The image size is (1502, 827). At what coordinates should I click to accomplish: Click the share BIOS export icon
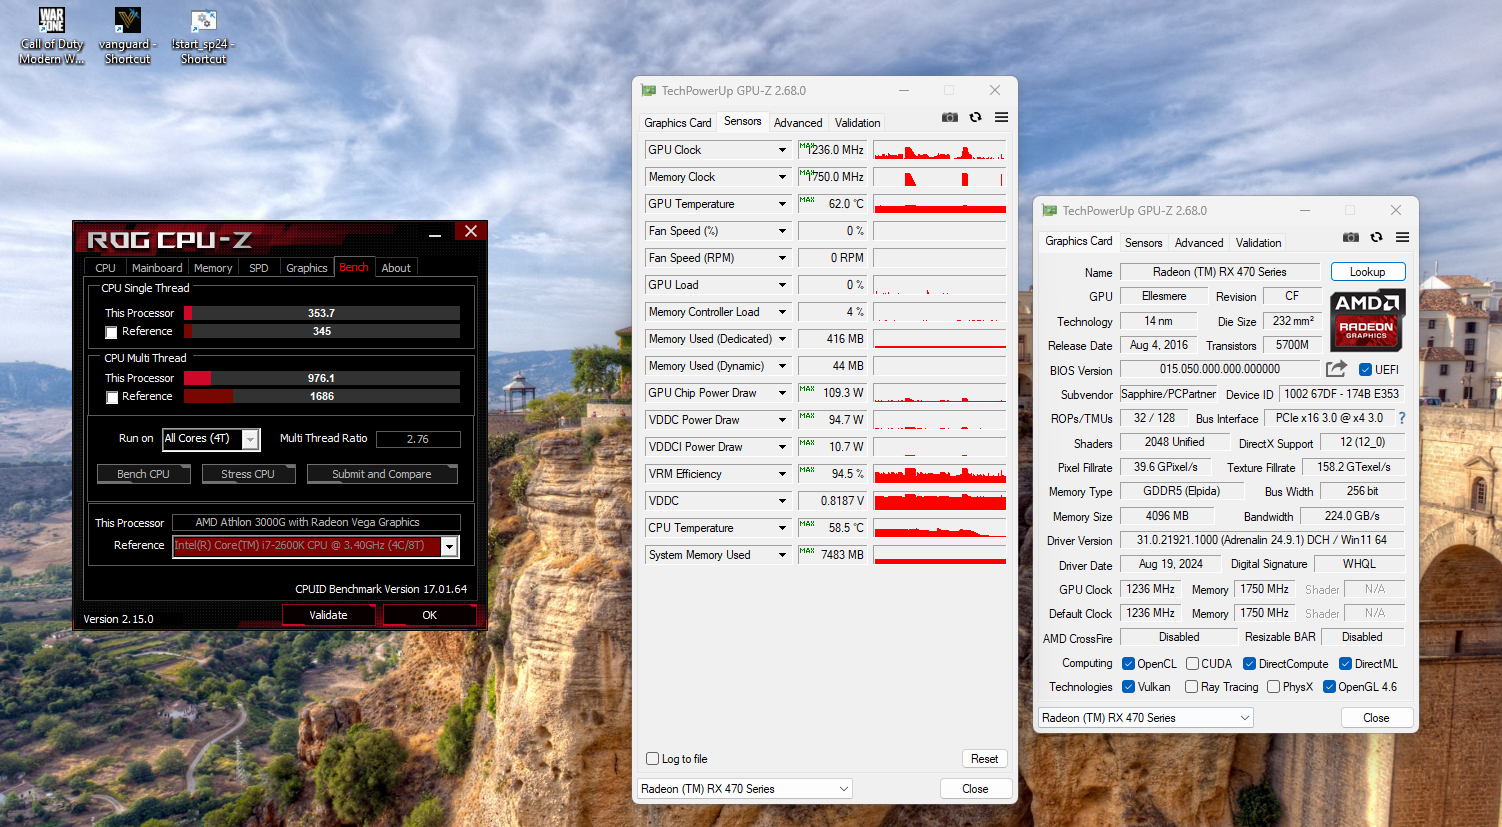[1336, 369]
